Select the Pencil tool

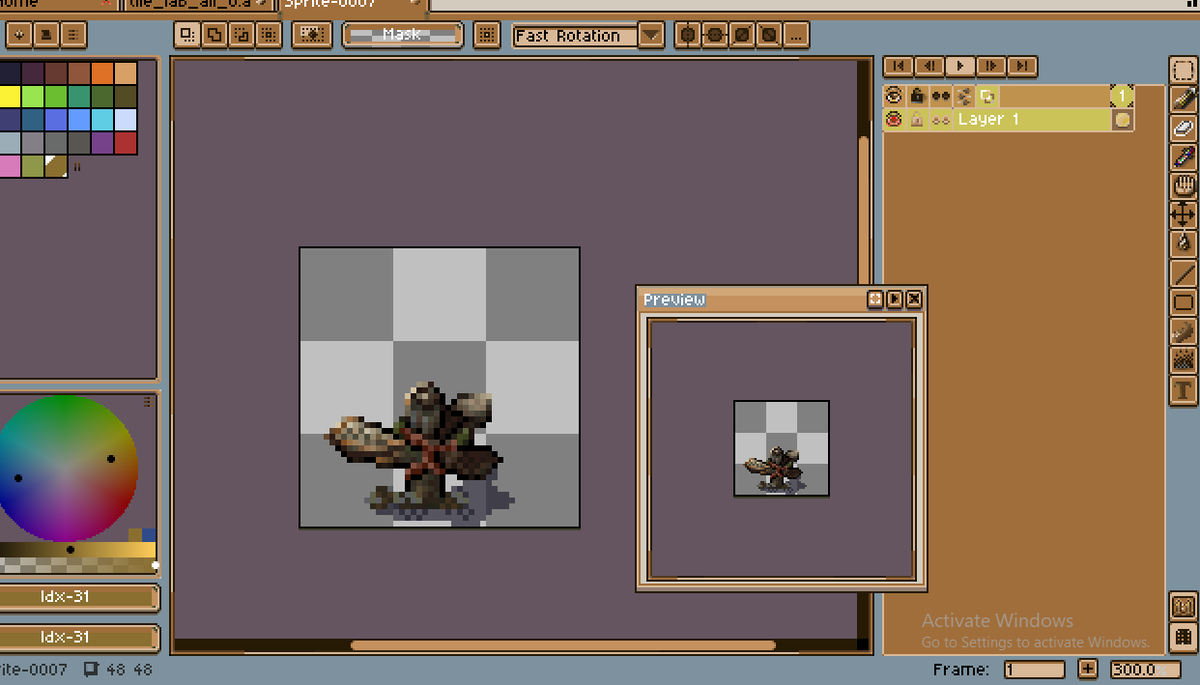(1184, 100)
